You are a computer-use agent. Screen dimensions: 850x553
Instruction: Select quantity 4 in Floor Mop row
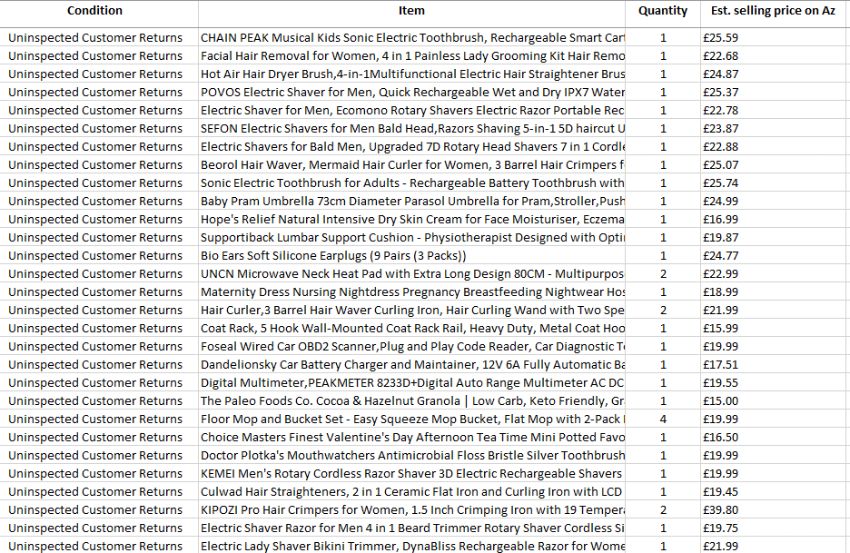663,419
